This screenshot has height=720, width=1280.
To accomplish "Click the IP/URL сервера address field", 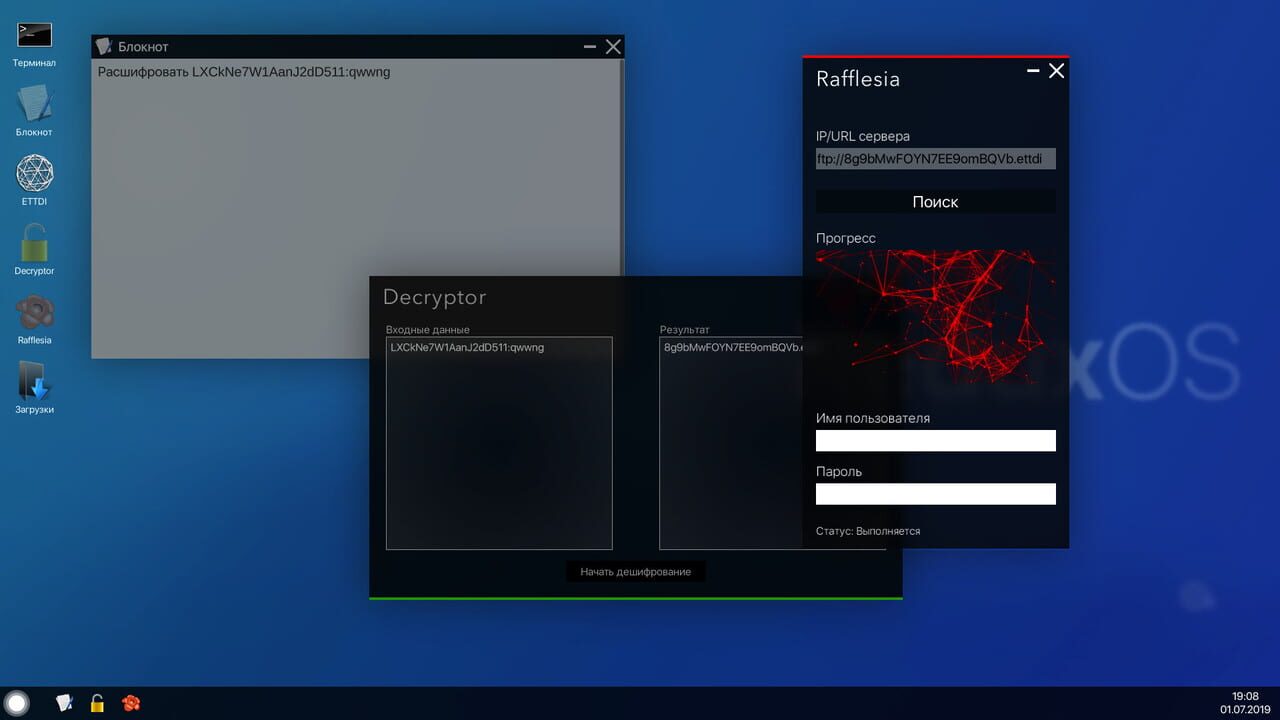I will click(934, 158).
